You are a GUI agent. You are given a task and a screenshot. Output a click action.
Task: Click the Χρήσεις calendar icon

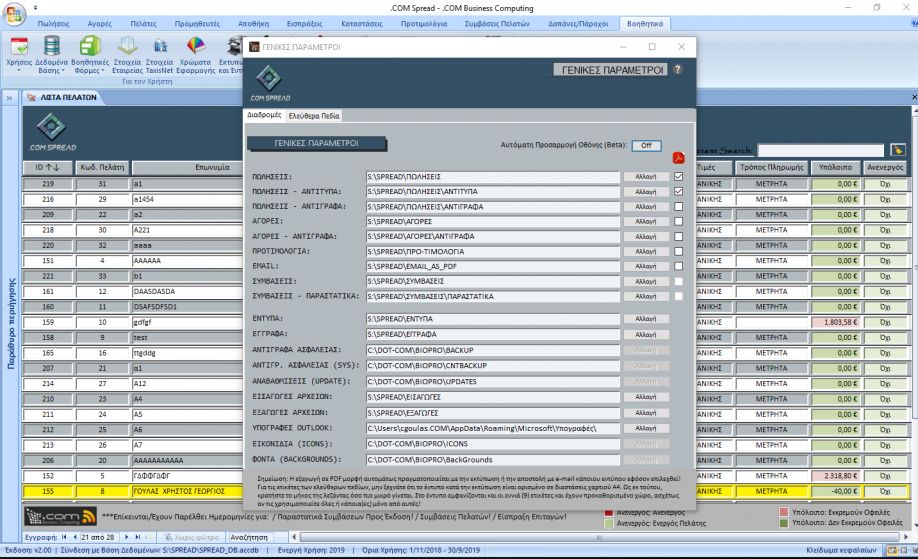[x=19, y=46]
